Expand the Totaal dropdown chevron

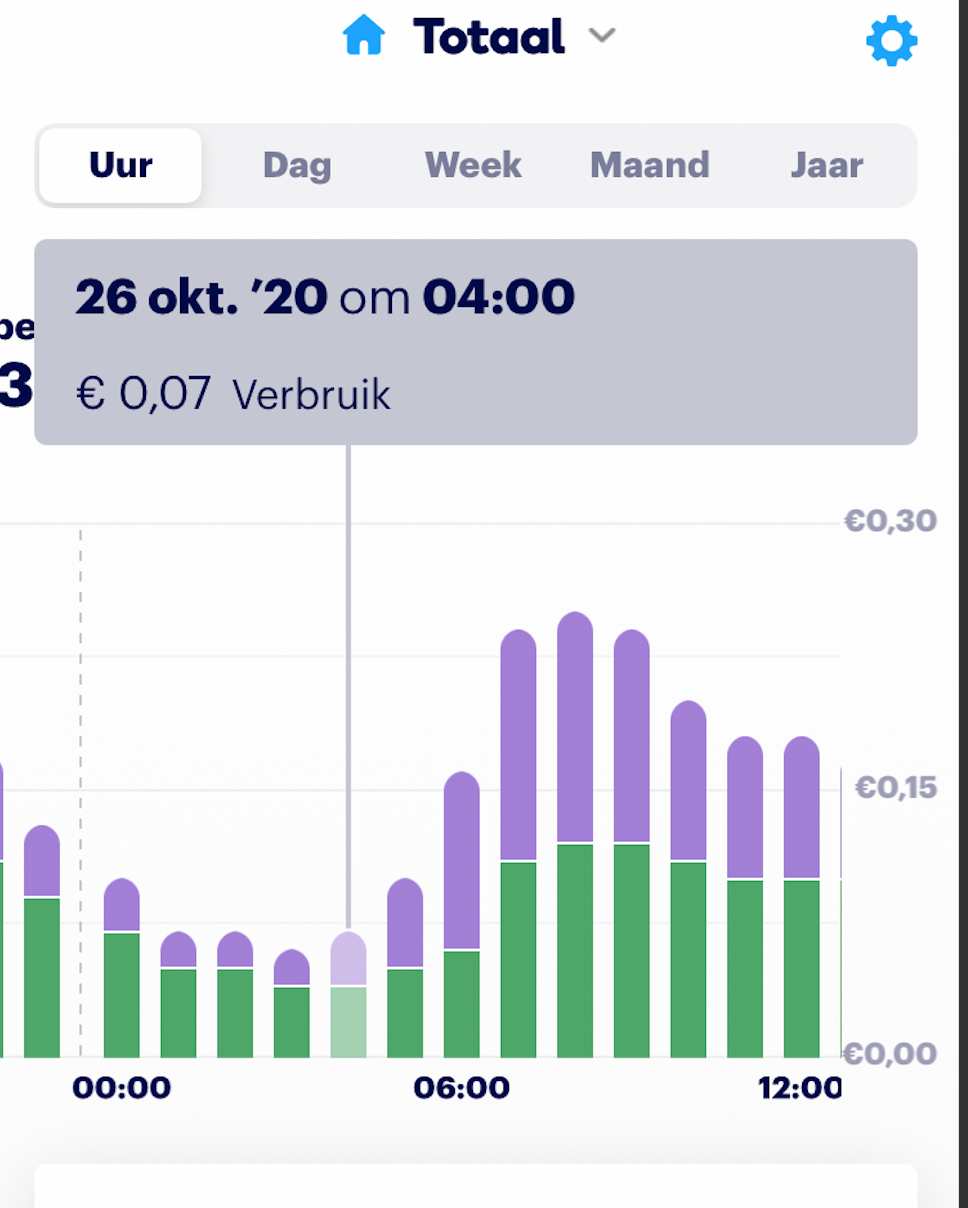click(x=601, y=36)
